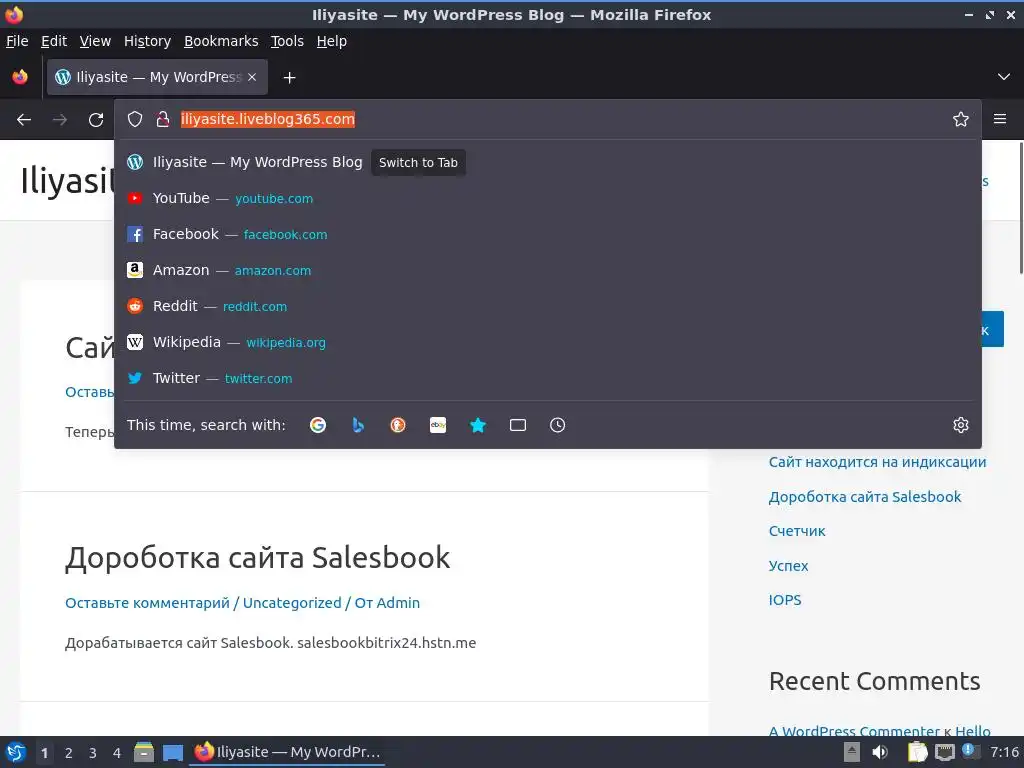
Task: Search this time with Google
Action: [318, 425]
